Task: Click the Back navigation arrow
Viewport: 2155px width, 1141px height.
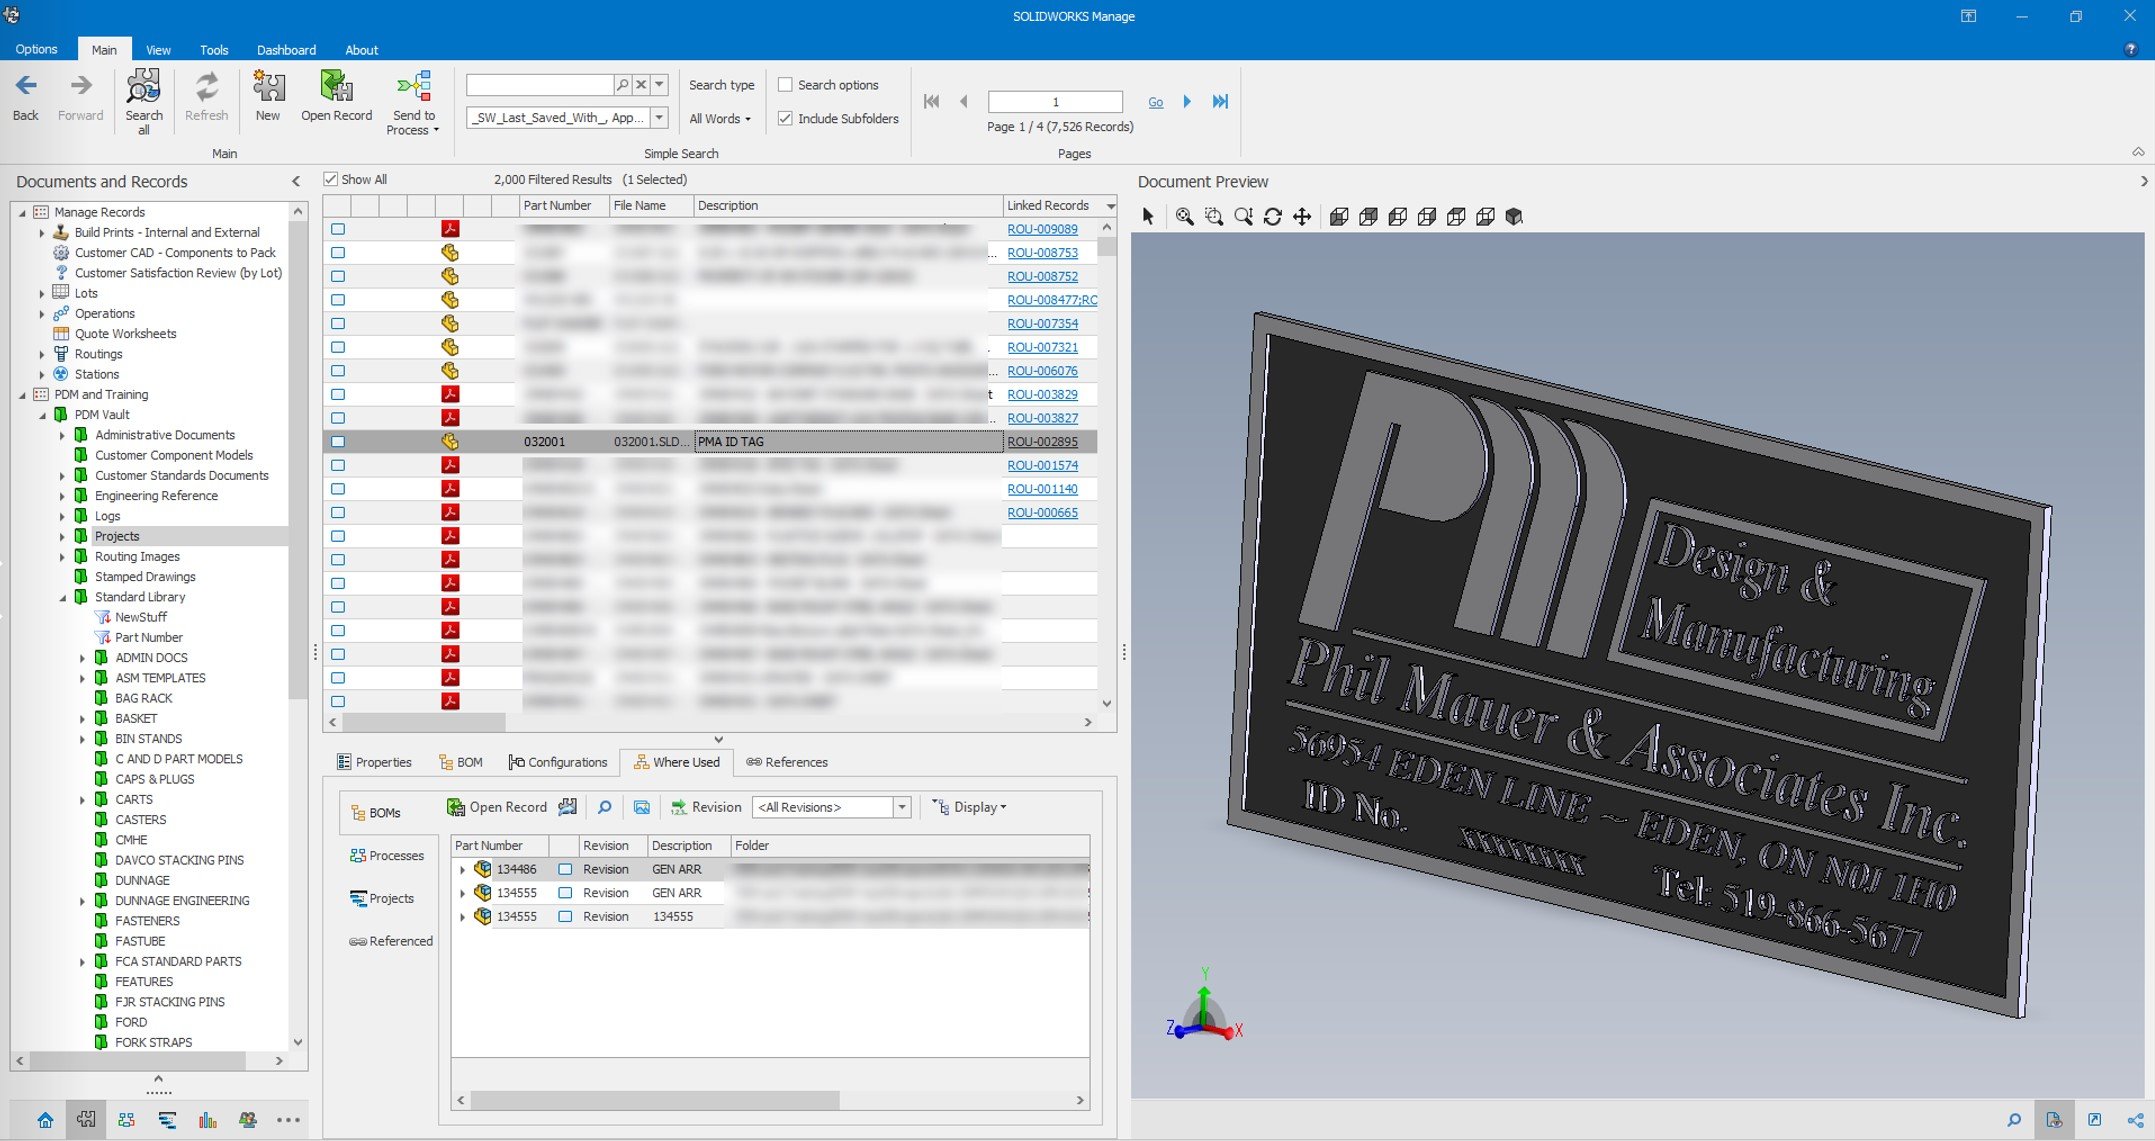Action: pos(26,87)
